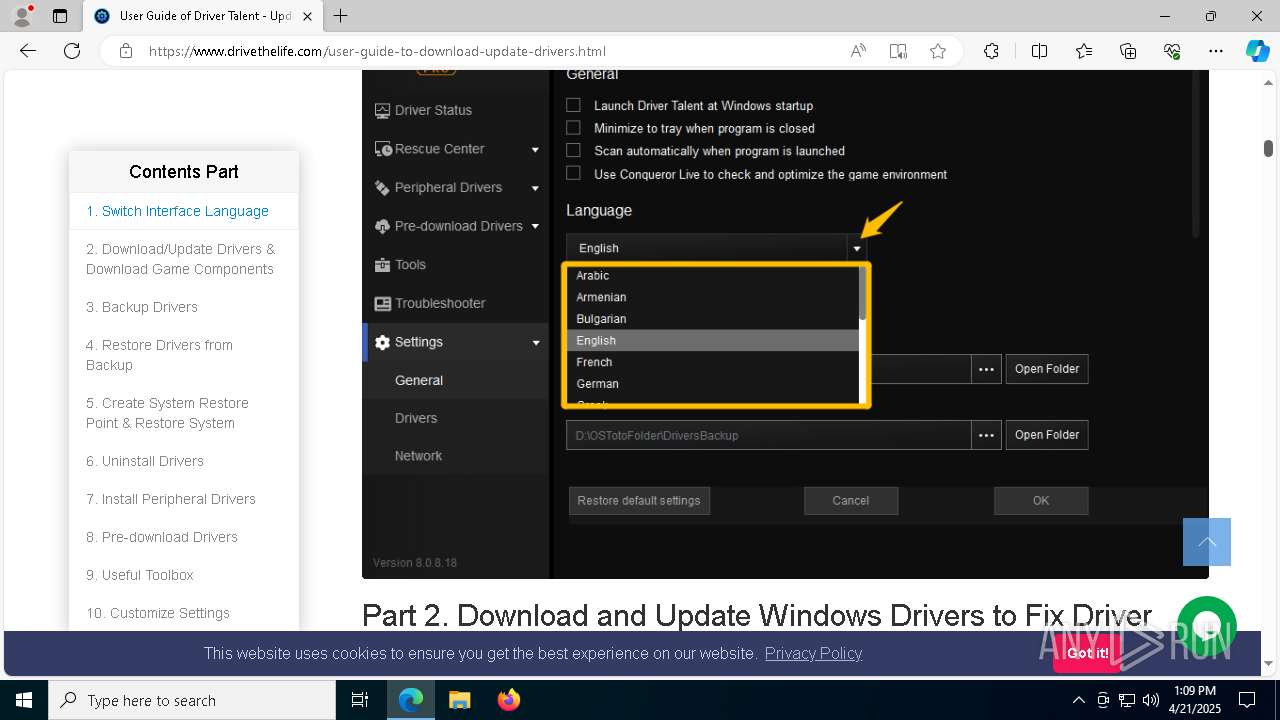Open Copilot sidebar icon

1257,51
